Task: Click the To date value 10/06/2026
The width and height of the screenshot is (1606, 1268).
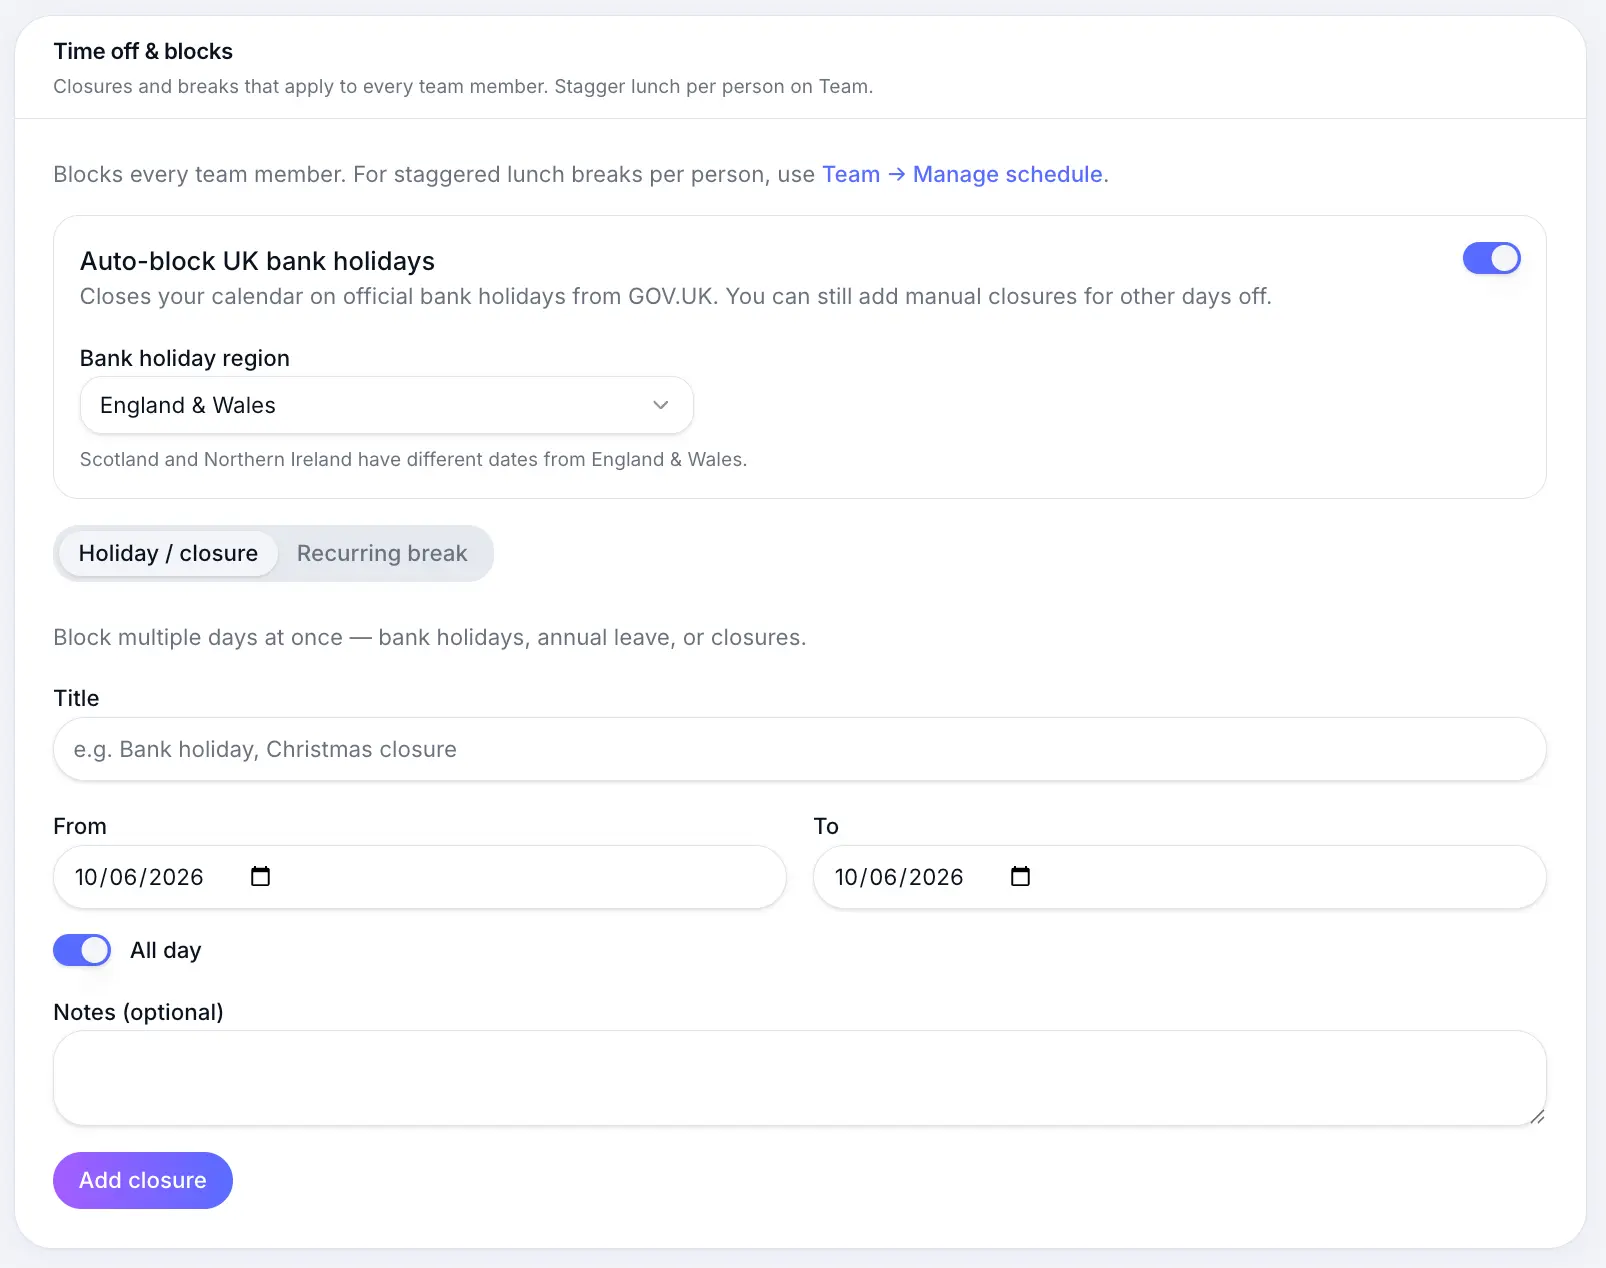Action: point(899,877)
